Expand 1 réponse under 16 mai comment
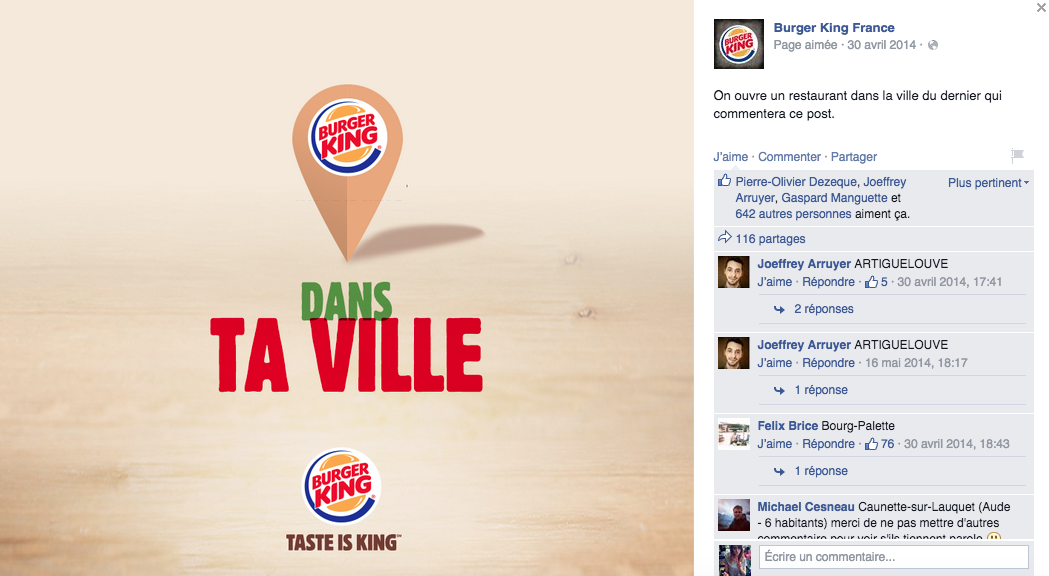This screenshot has height=576, width=1049. pos(821,389)
